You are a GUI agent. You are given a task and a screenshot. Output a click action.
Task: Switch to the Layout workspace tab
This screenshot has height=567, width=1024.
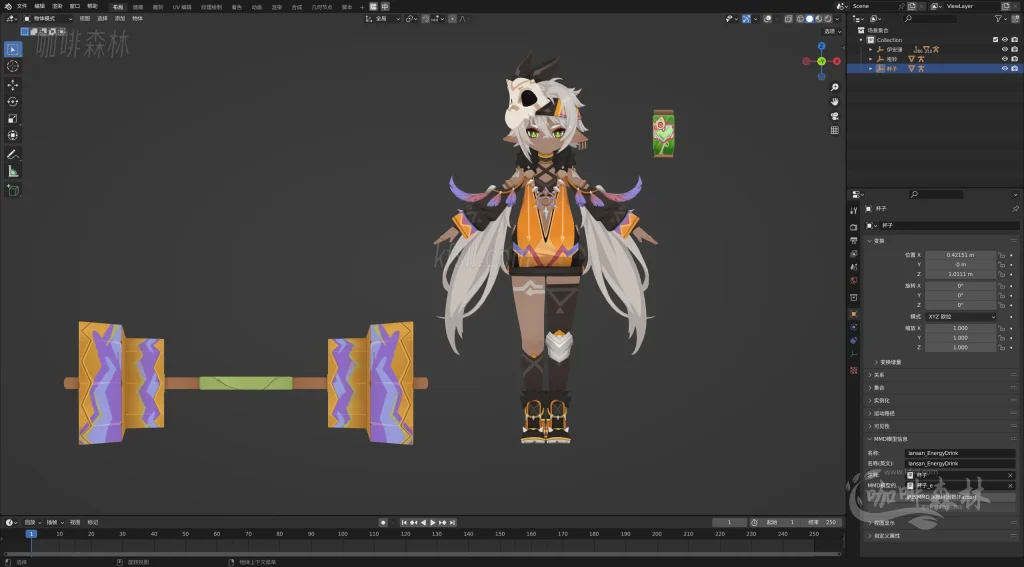pyautogui.click(x=118, y=7)
